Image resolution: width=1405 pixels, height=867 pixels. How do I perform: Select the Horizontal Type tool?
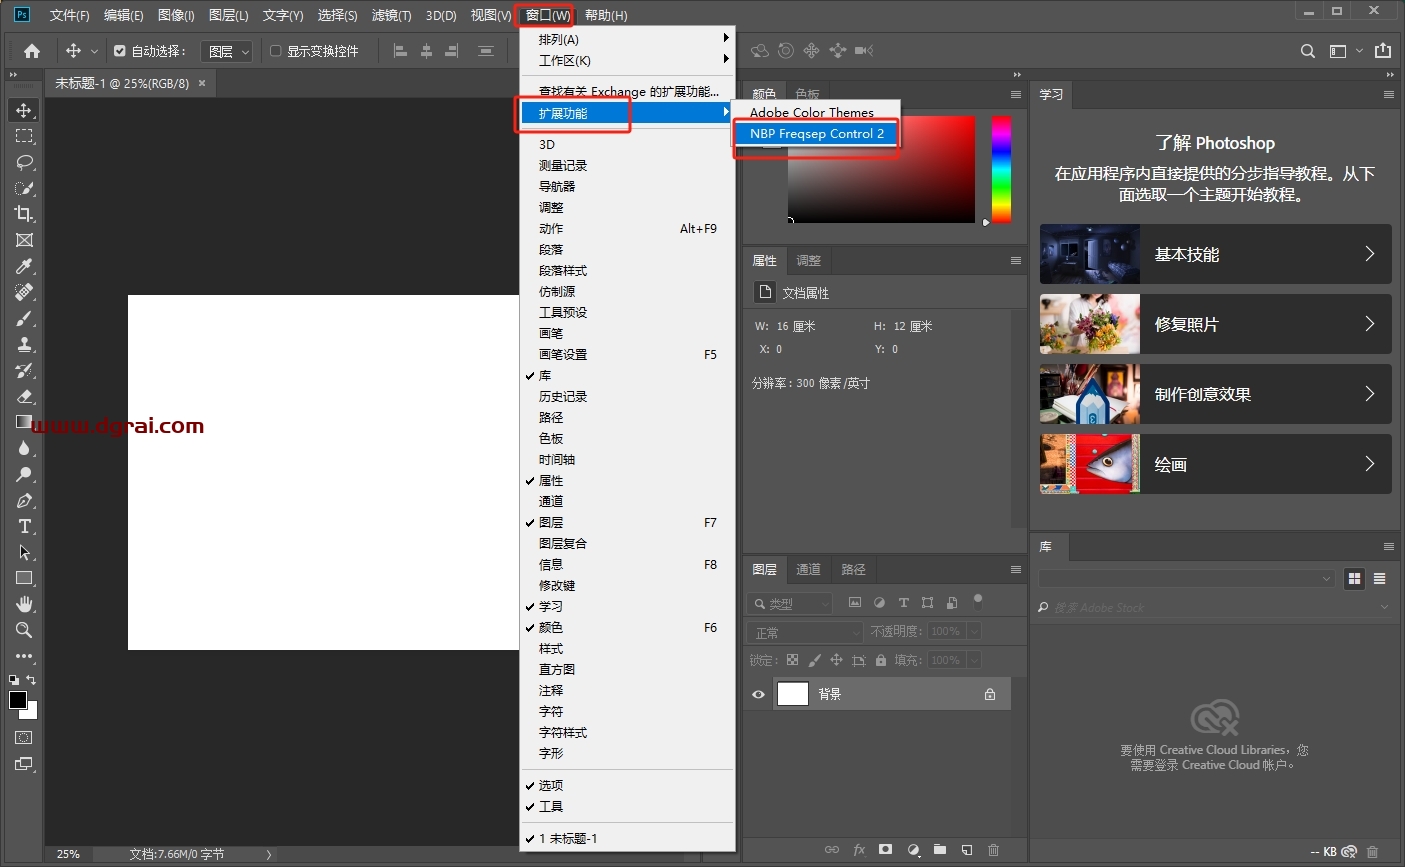click(24, 526)
